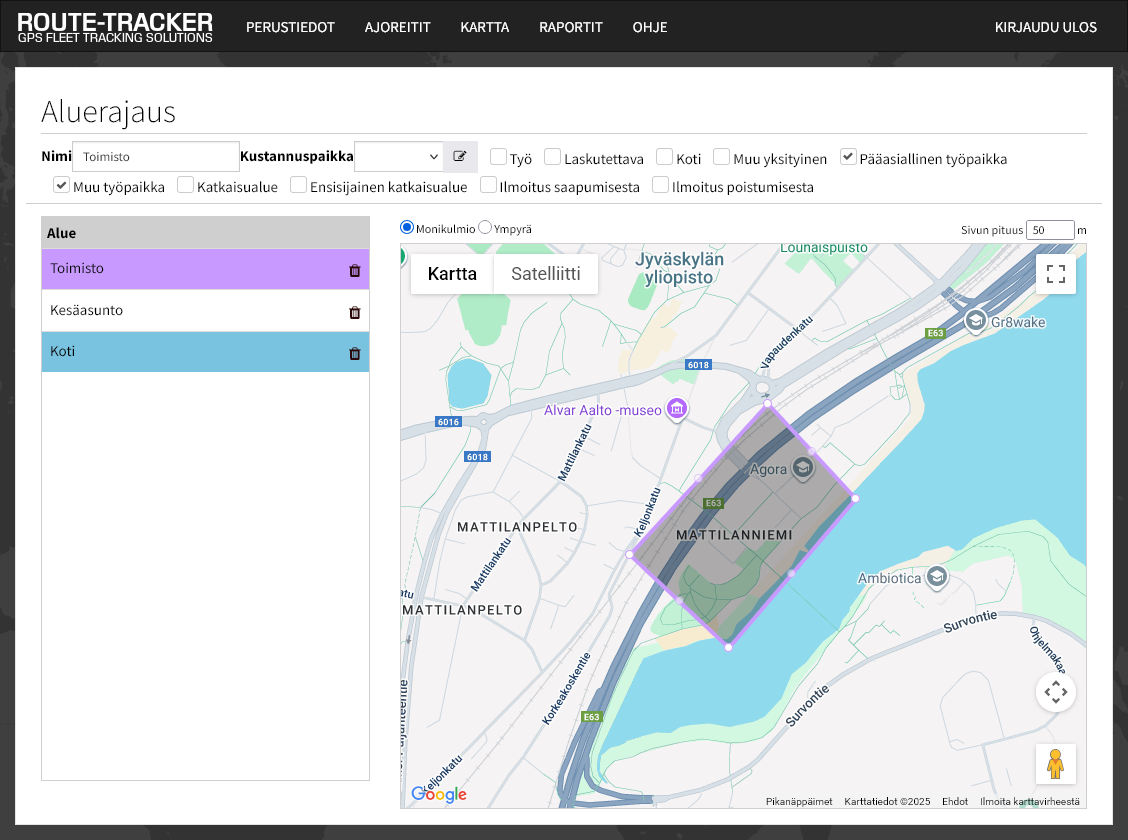Screen dimensions: 1128x840
Task: Open the Raportit menu
Action: point(570,27)
